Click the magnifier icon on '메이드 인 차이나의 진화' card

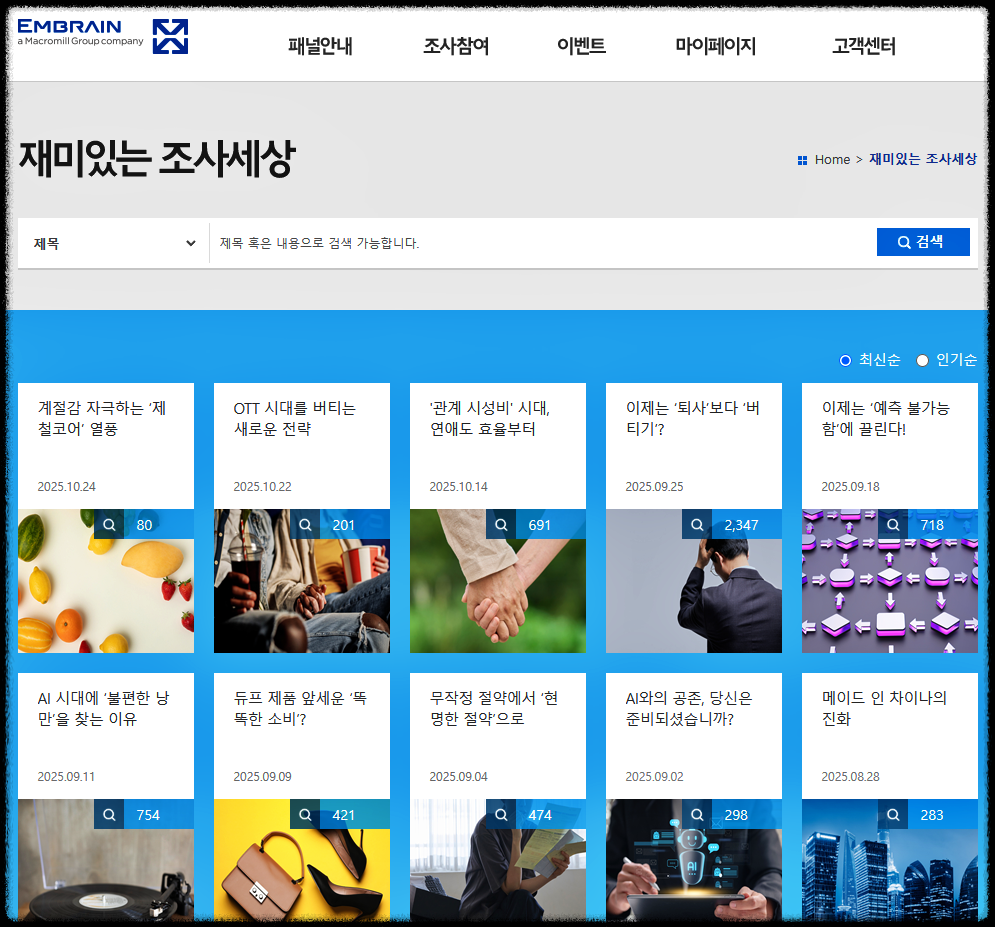pos(892,813)
